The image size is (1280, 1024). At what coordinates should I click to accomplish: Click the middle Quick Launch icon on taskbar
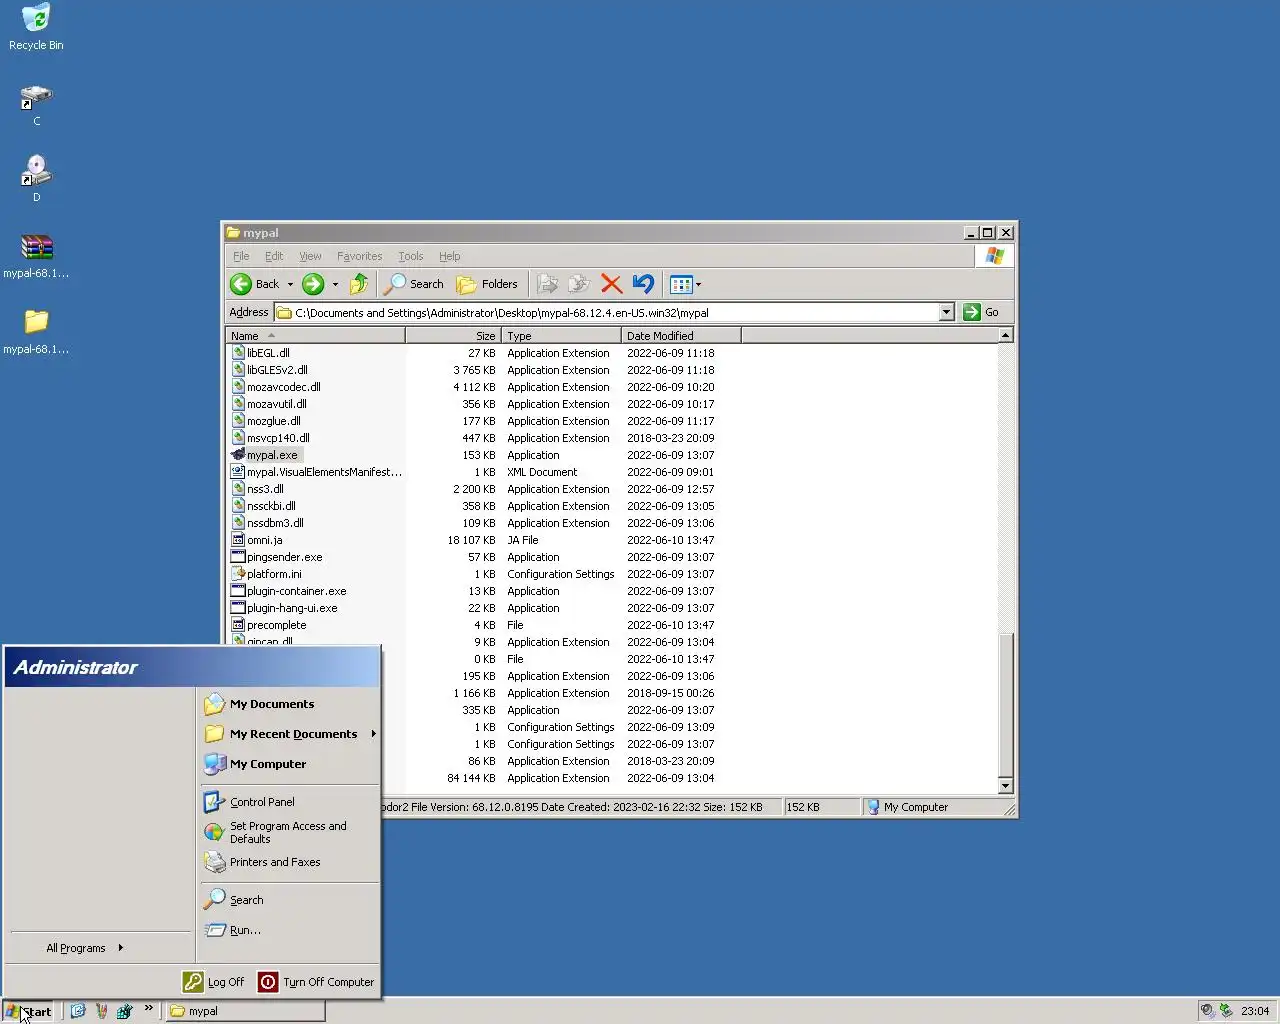(101, 1011)
